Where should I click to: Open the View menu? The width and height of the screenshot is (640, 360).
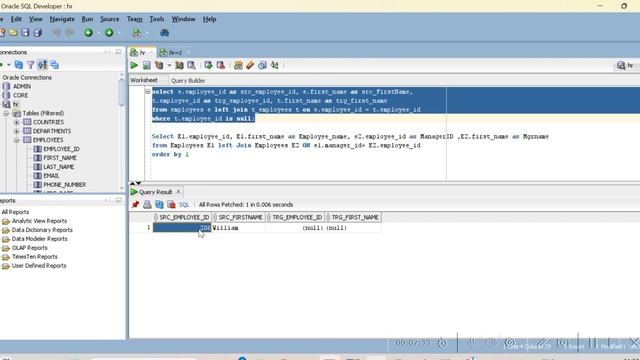click(x=36, y=19)
